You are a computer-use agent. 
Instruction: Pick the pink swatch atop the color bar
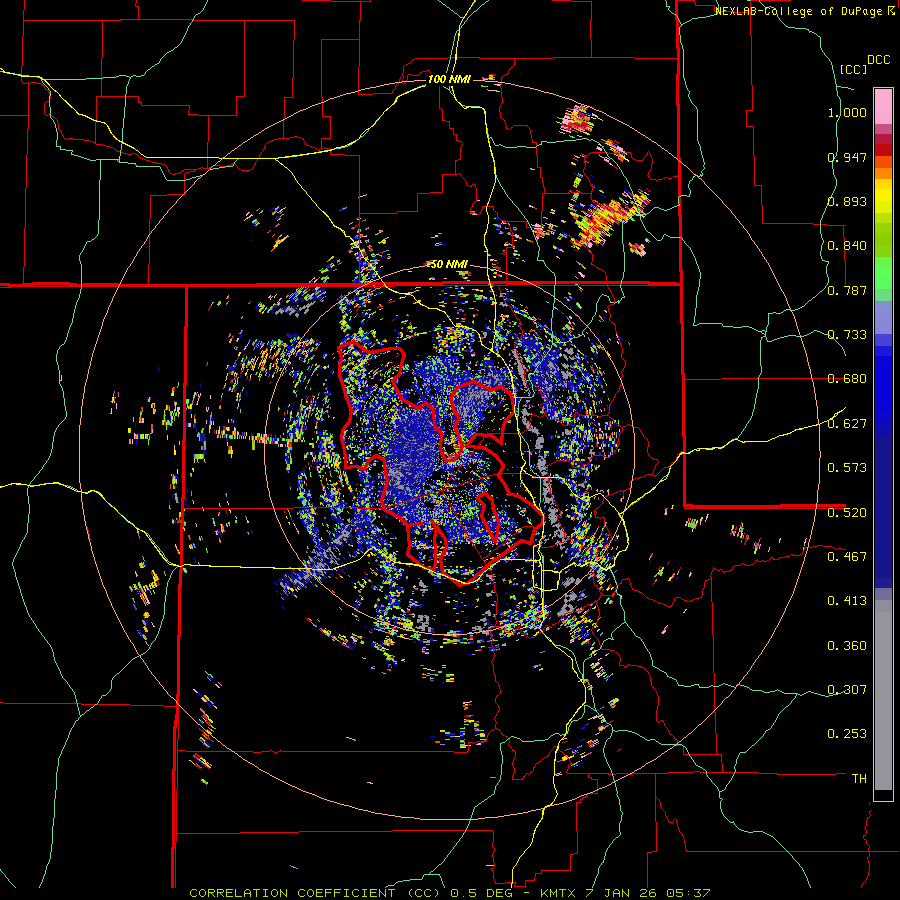coord(883,106)
